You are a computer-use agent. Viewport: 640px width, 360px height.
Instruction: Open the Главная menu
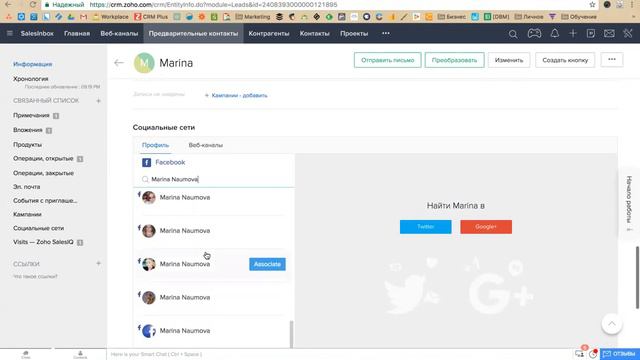point(77,33)
